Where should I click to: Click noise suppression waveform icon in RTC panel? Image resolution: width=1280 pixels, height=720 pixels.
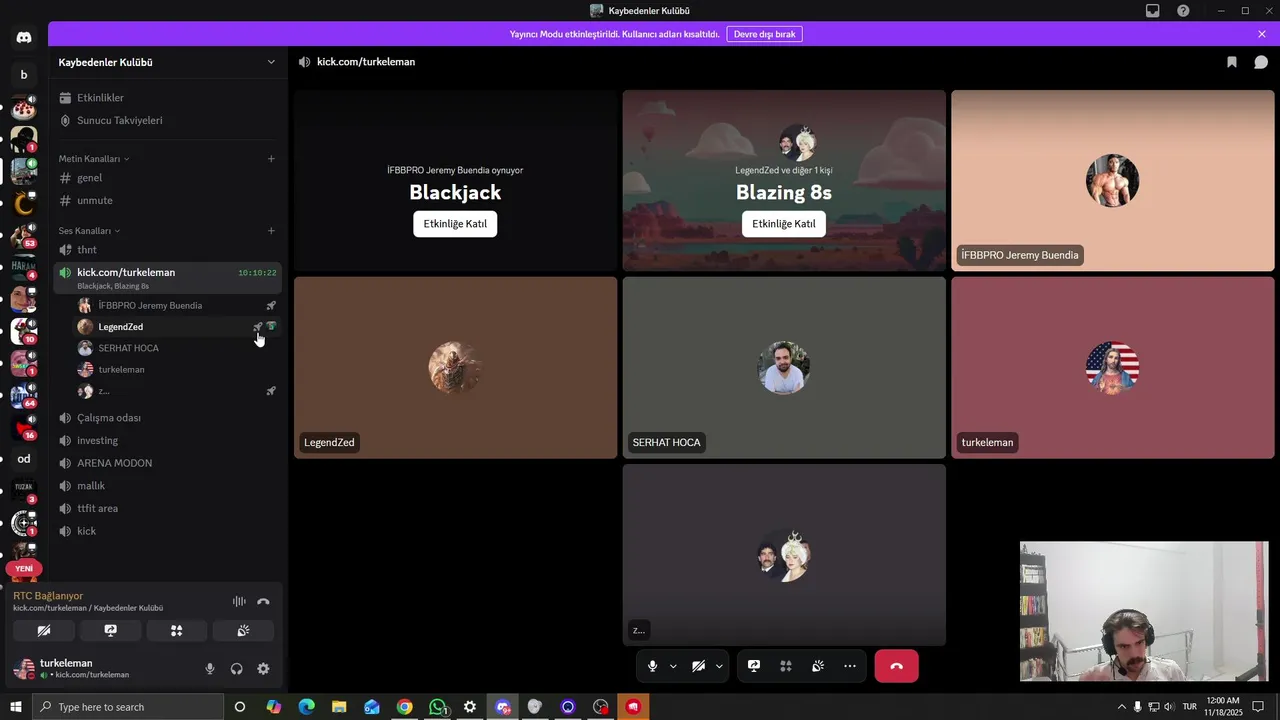click(x=239, y=601)
